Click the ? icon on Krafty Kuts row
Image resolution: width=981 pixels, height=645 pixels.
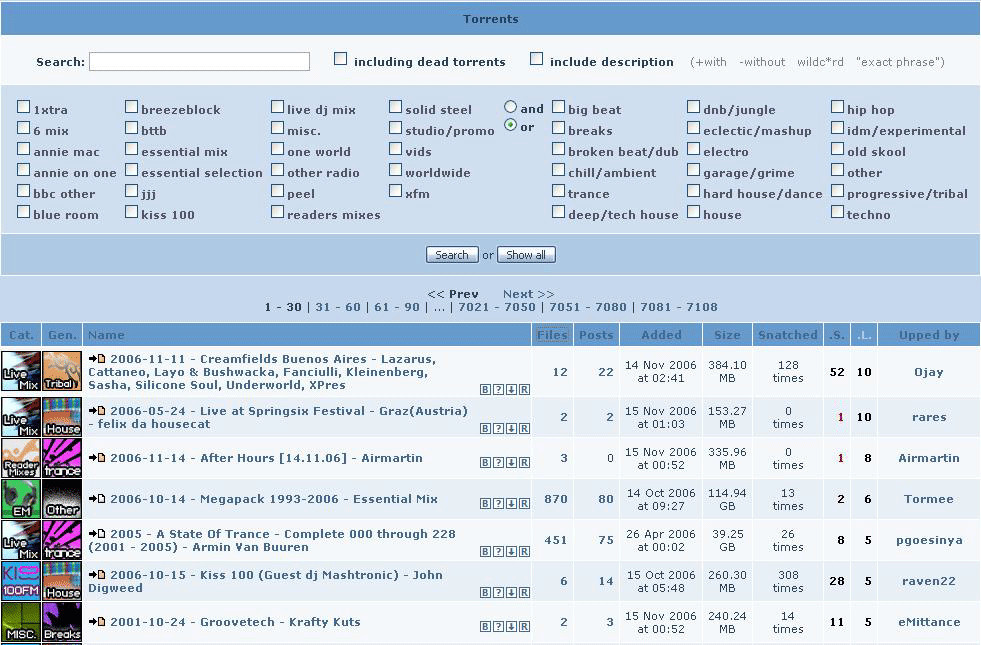point(498,627)
